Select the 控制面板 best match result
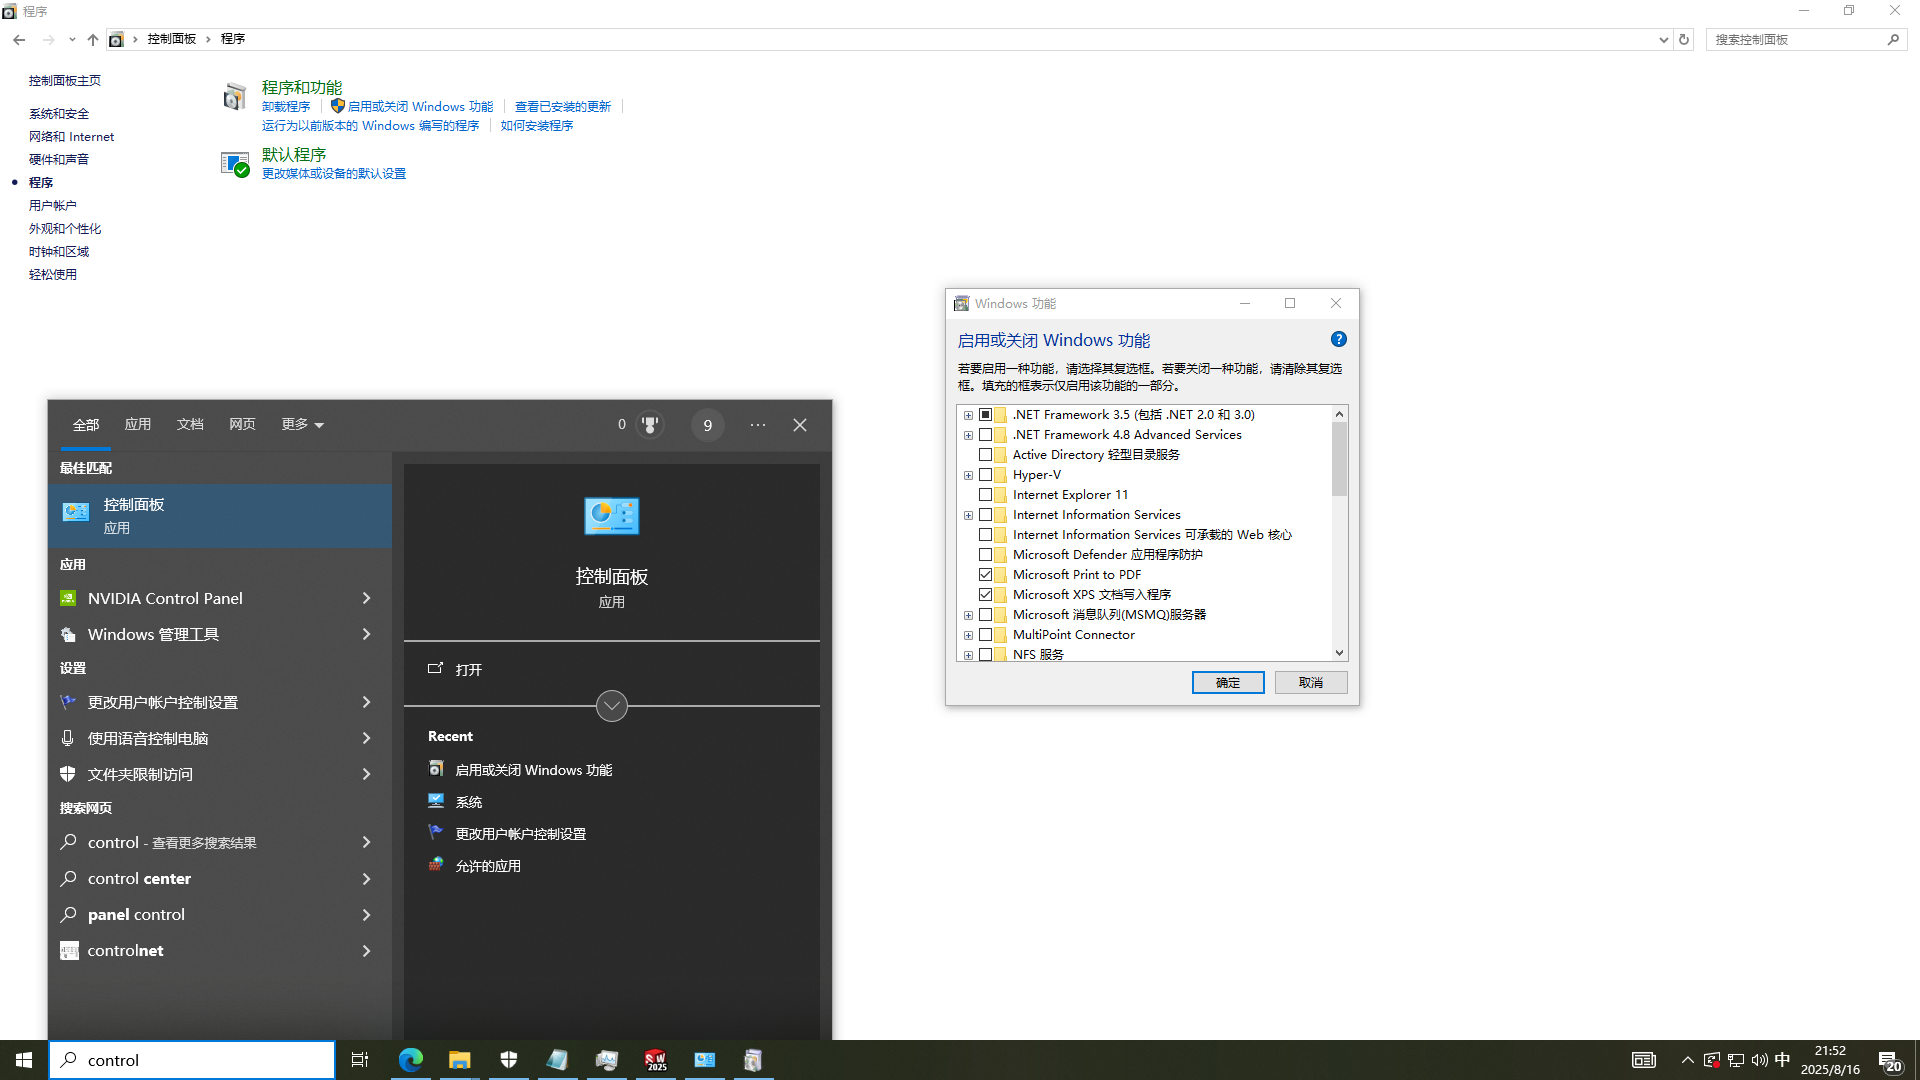The width and height of the screenshot is (1920, 1080). tap(220, 516)
